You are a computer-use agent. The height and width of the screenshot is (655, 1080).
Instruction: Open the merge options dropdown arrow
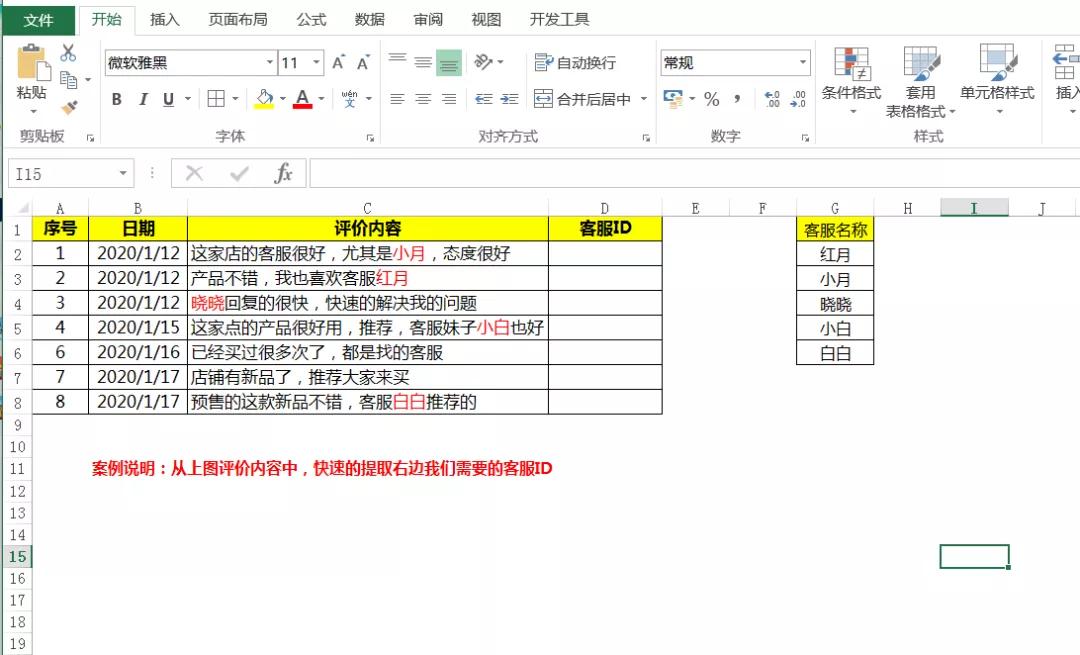[x=642, y=99]
